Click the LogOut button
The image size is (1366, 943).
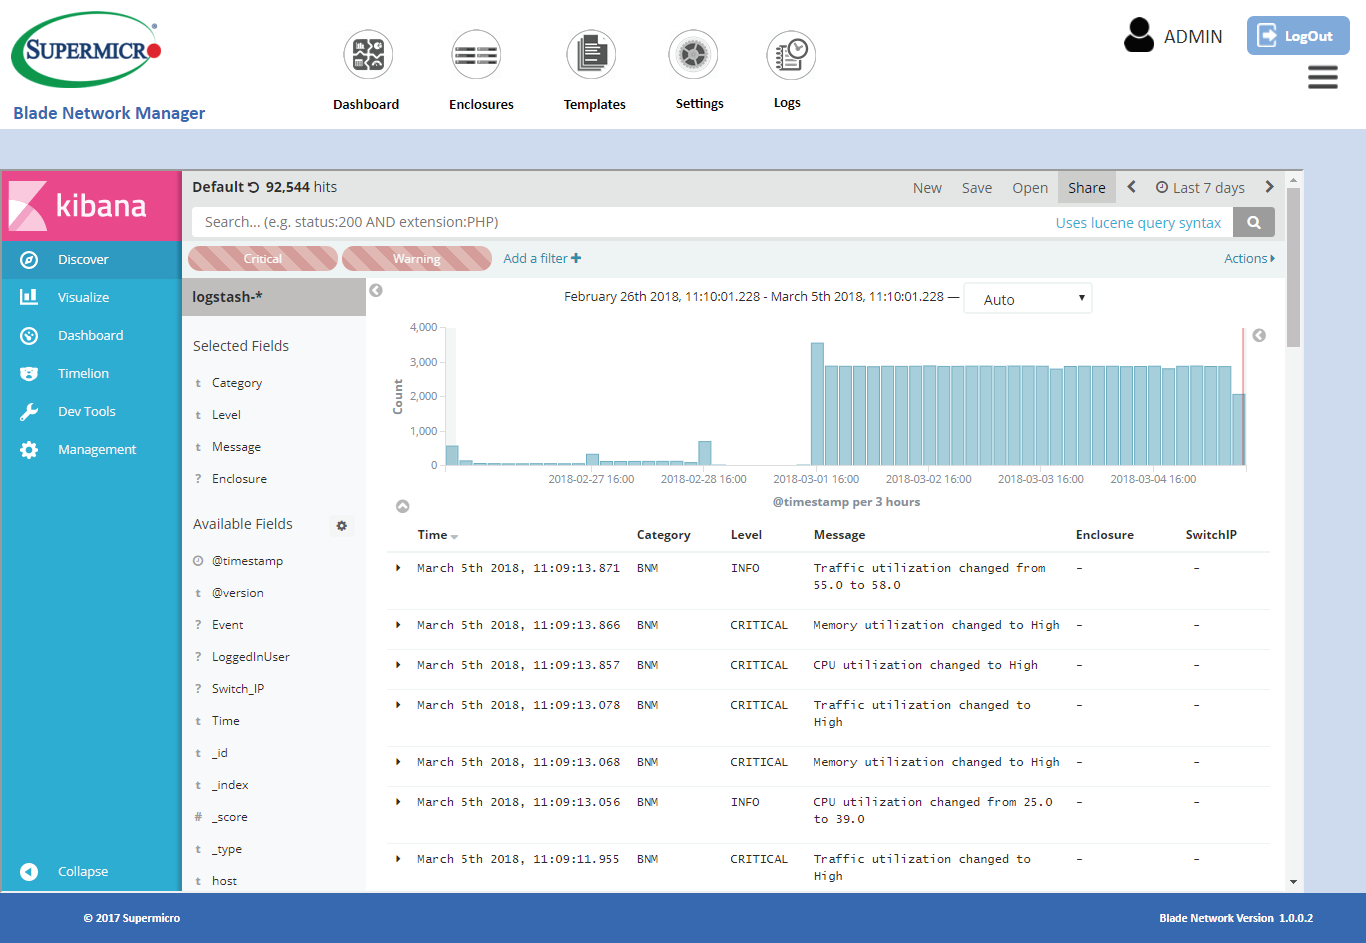coord(1297,36)
